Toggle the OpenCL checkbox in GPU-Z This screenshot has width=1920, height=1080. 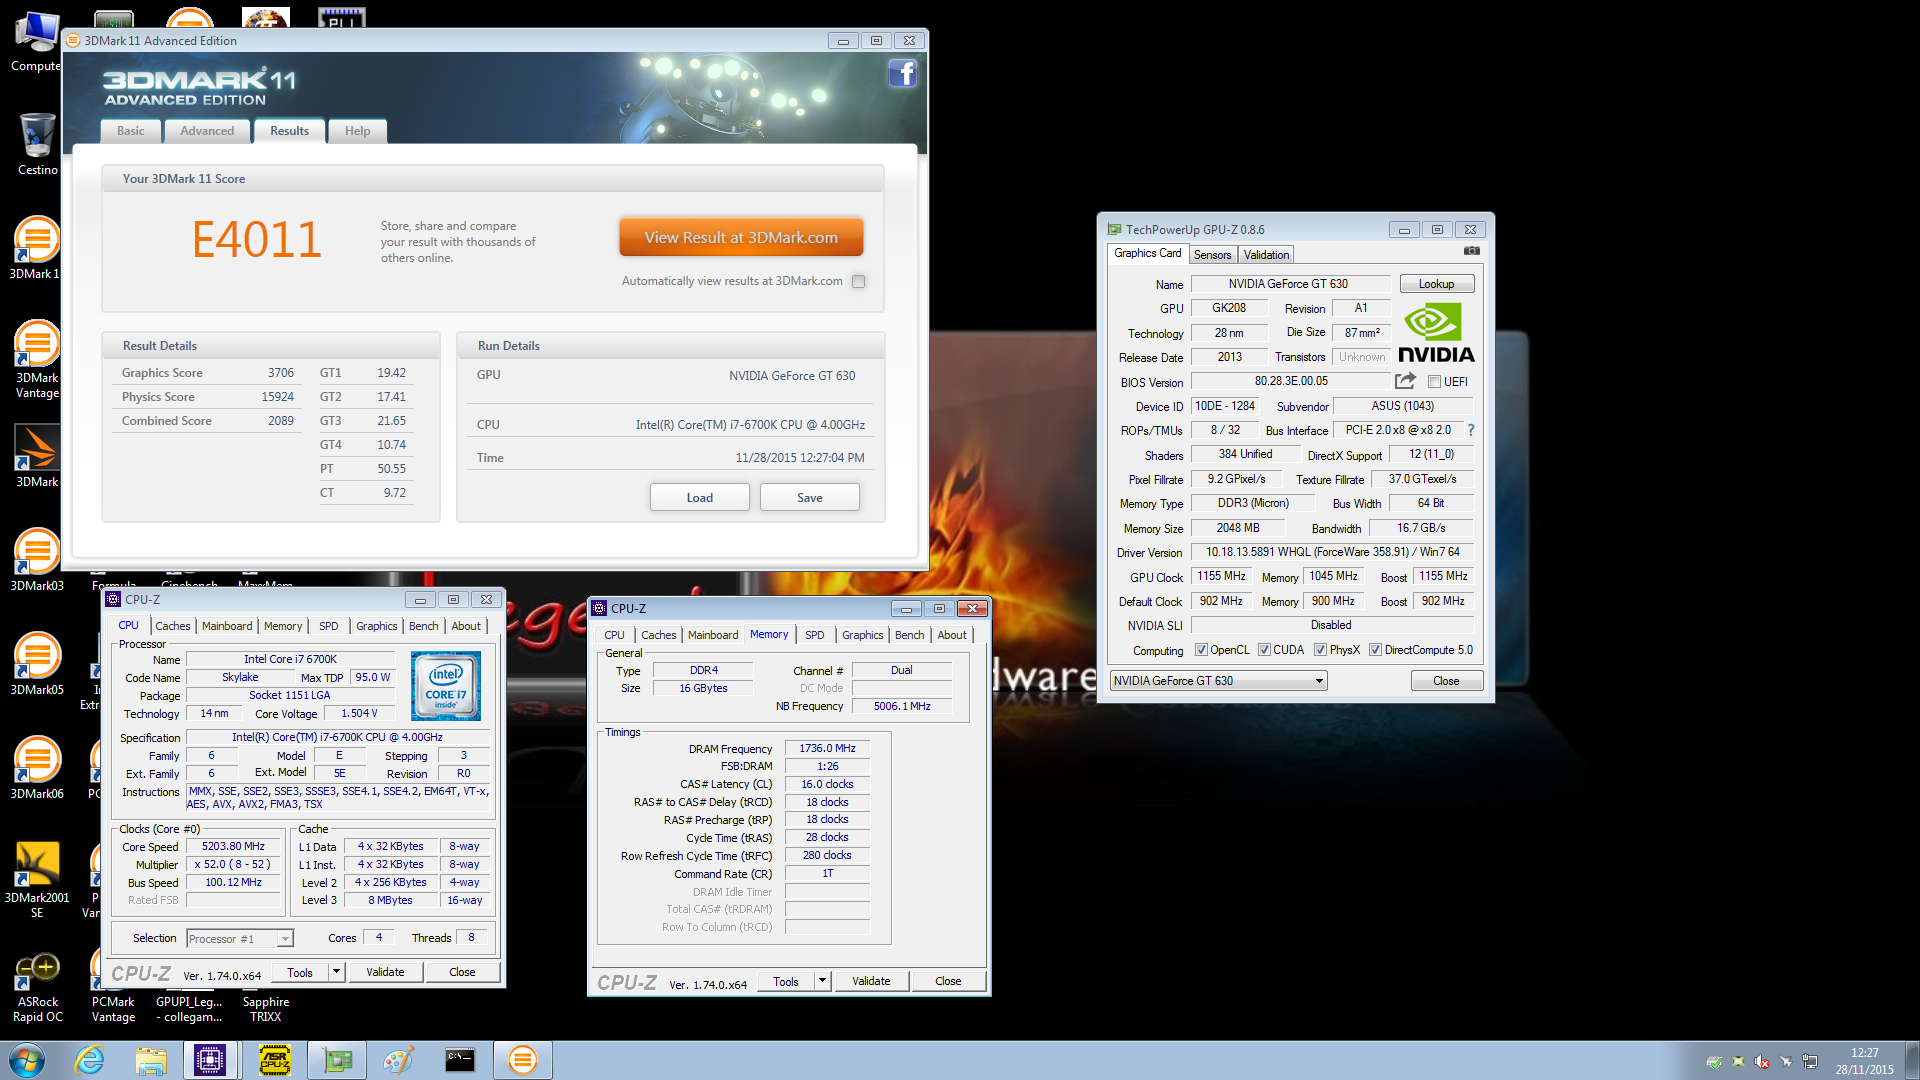(x=1201, y=650)
